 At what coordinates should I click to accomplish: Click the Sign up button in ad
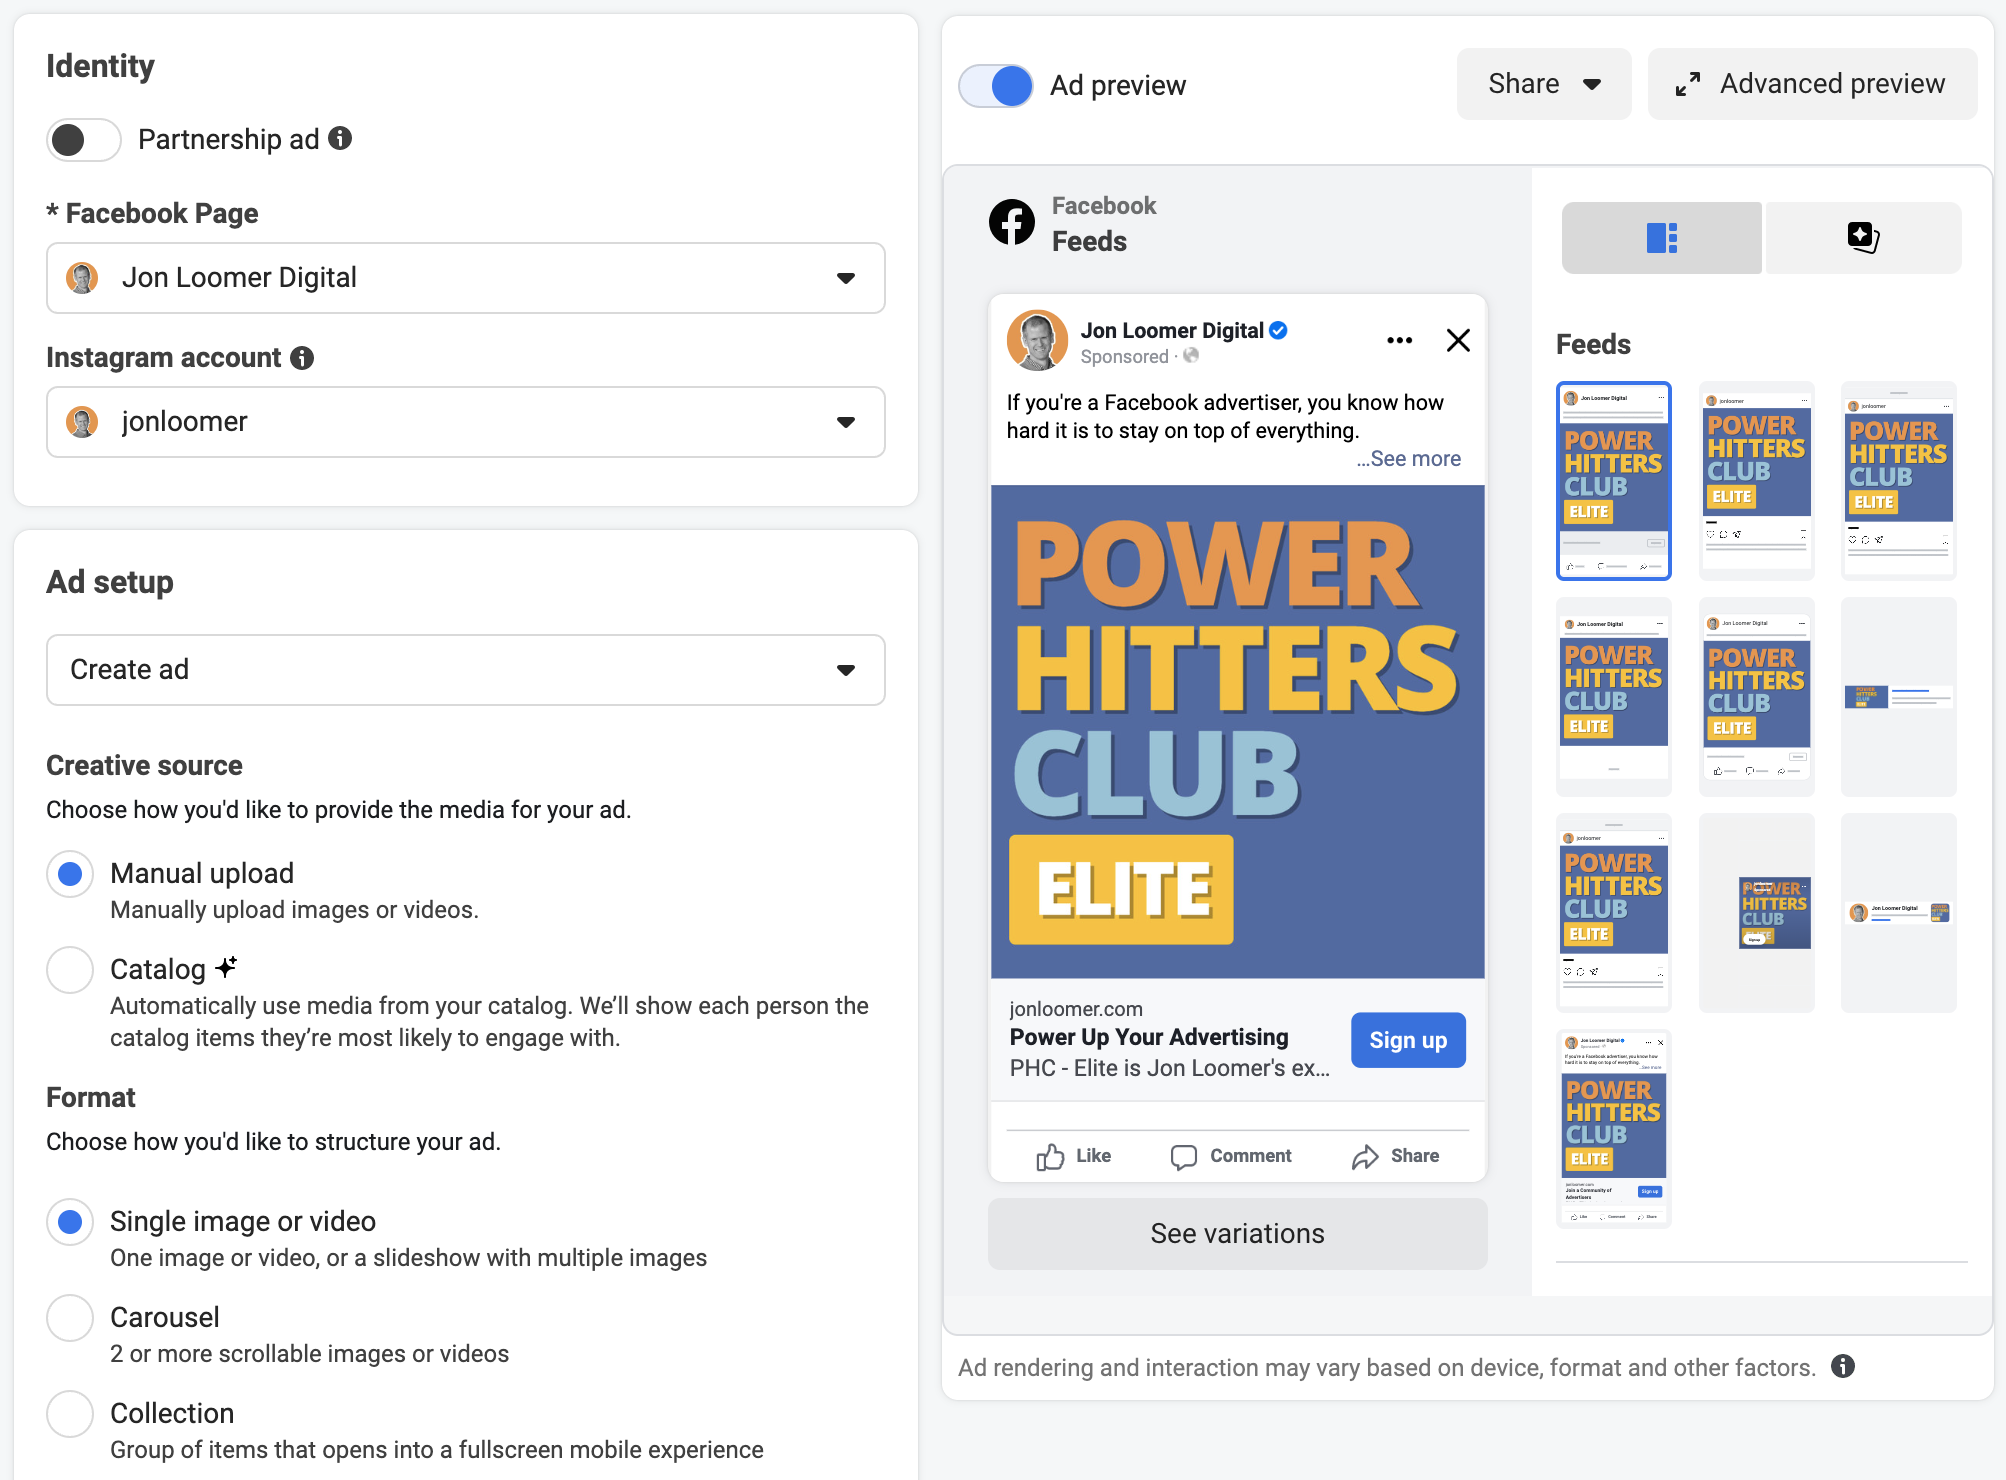click(1408, 1041)
